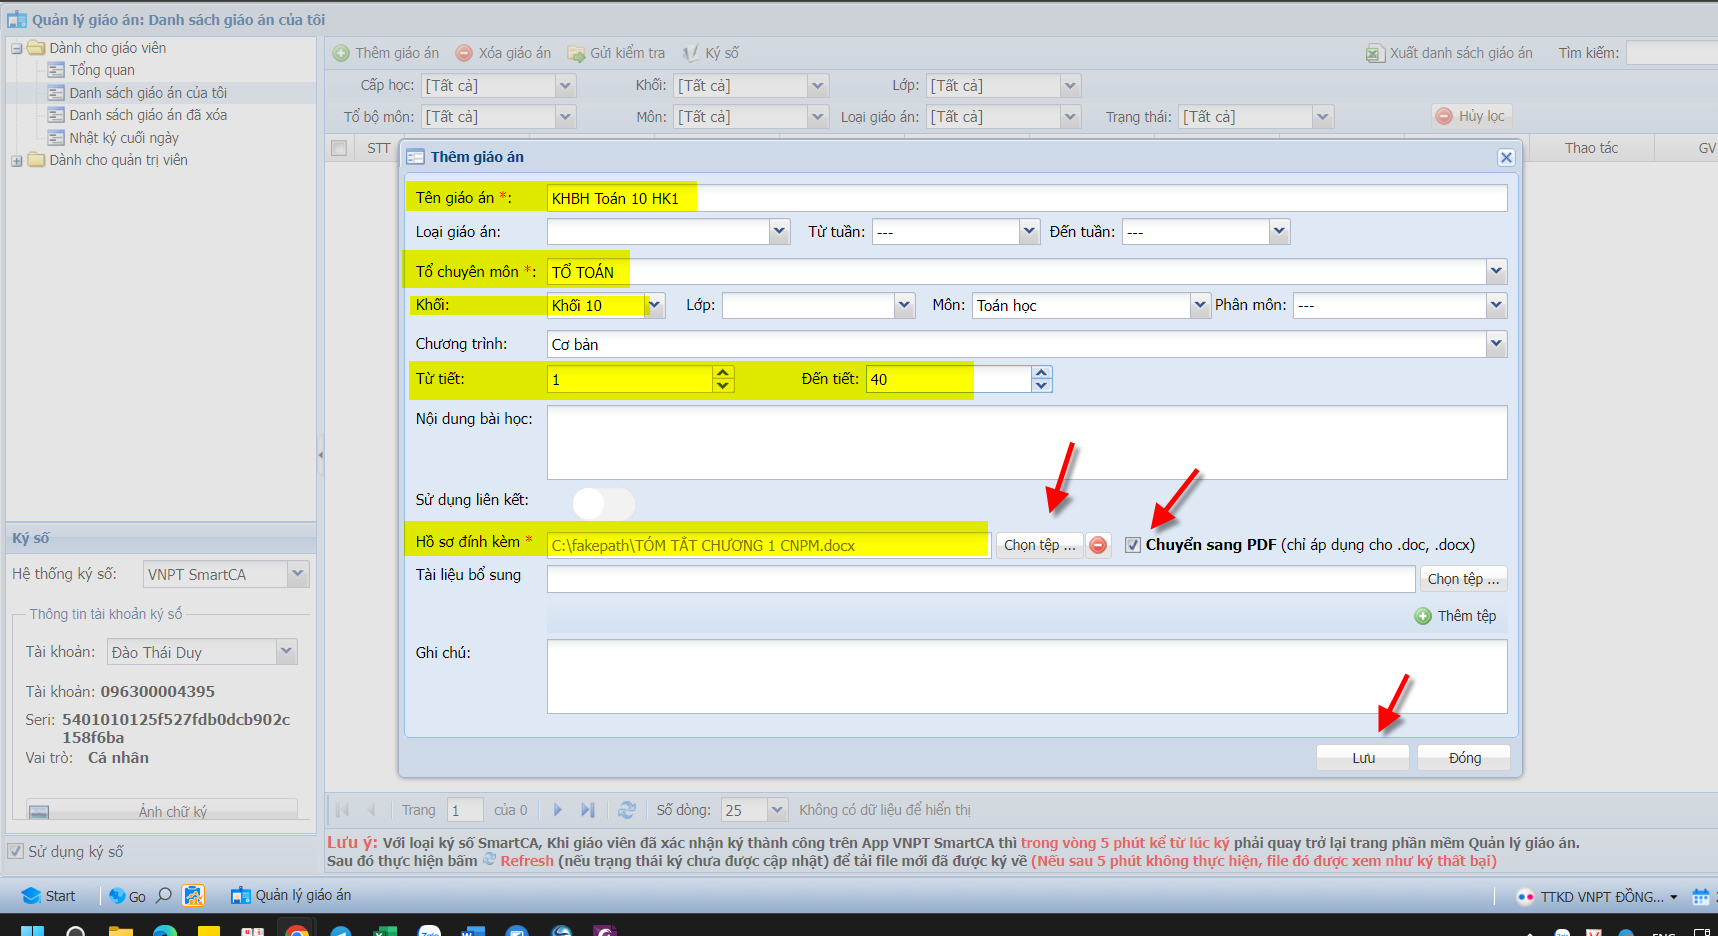Open Nhật ký cuối ngày in sidebar

pyautogui.click(x=123, y=138)
